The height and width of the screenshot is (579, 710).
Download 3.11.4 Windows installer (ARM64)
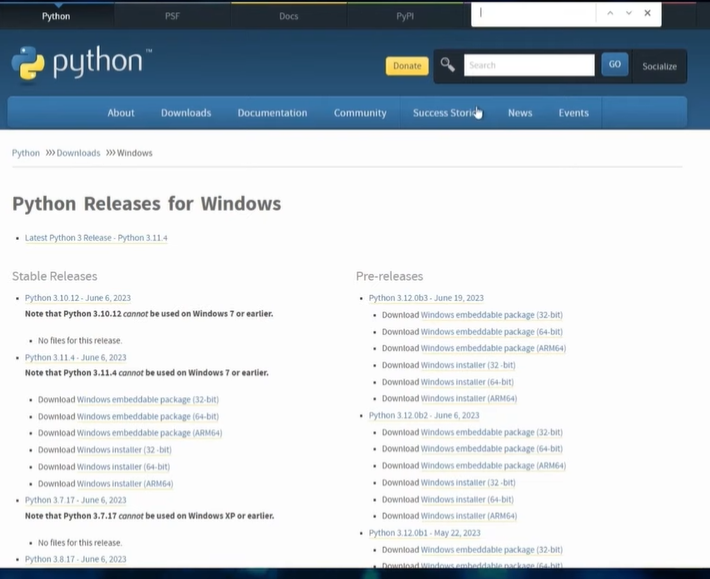click(125, 483)
